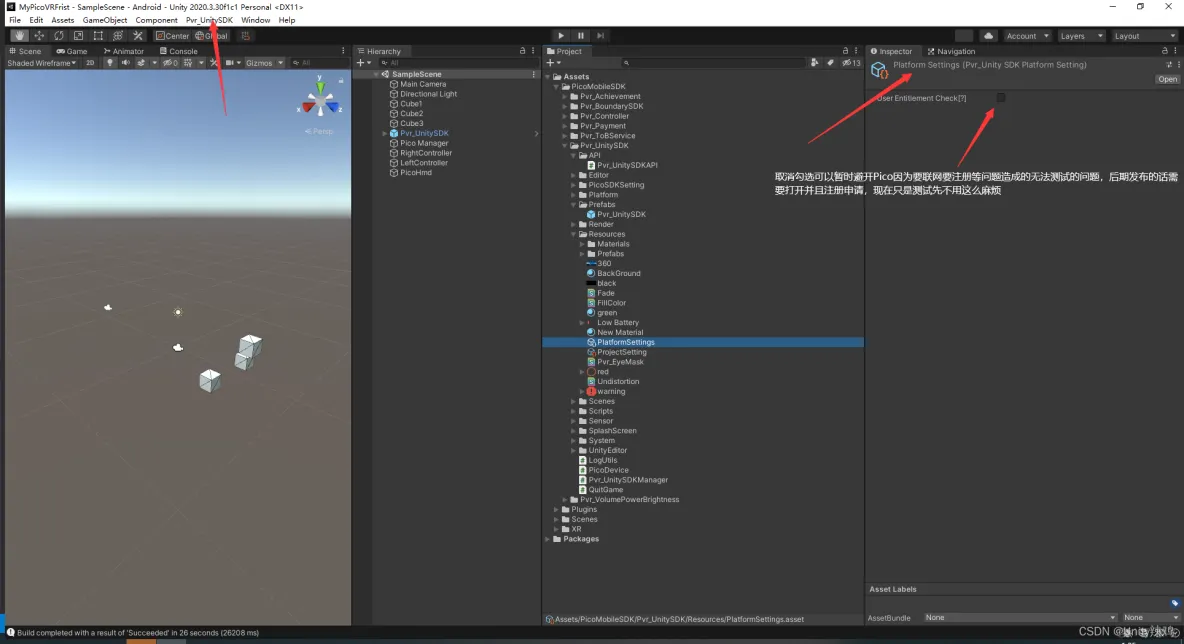
Task: Open the Component menu
Action: tap(156, 20)
